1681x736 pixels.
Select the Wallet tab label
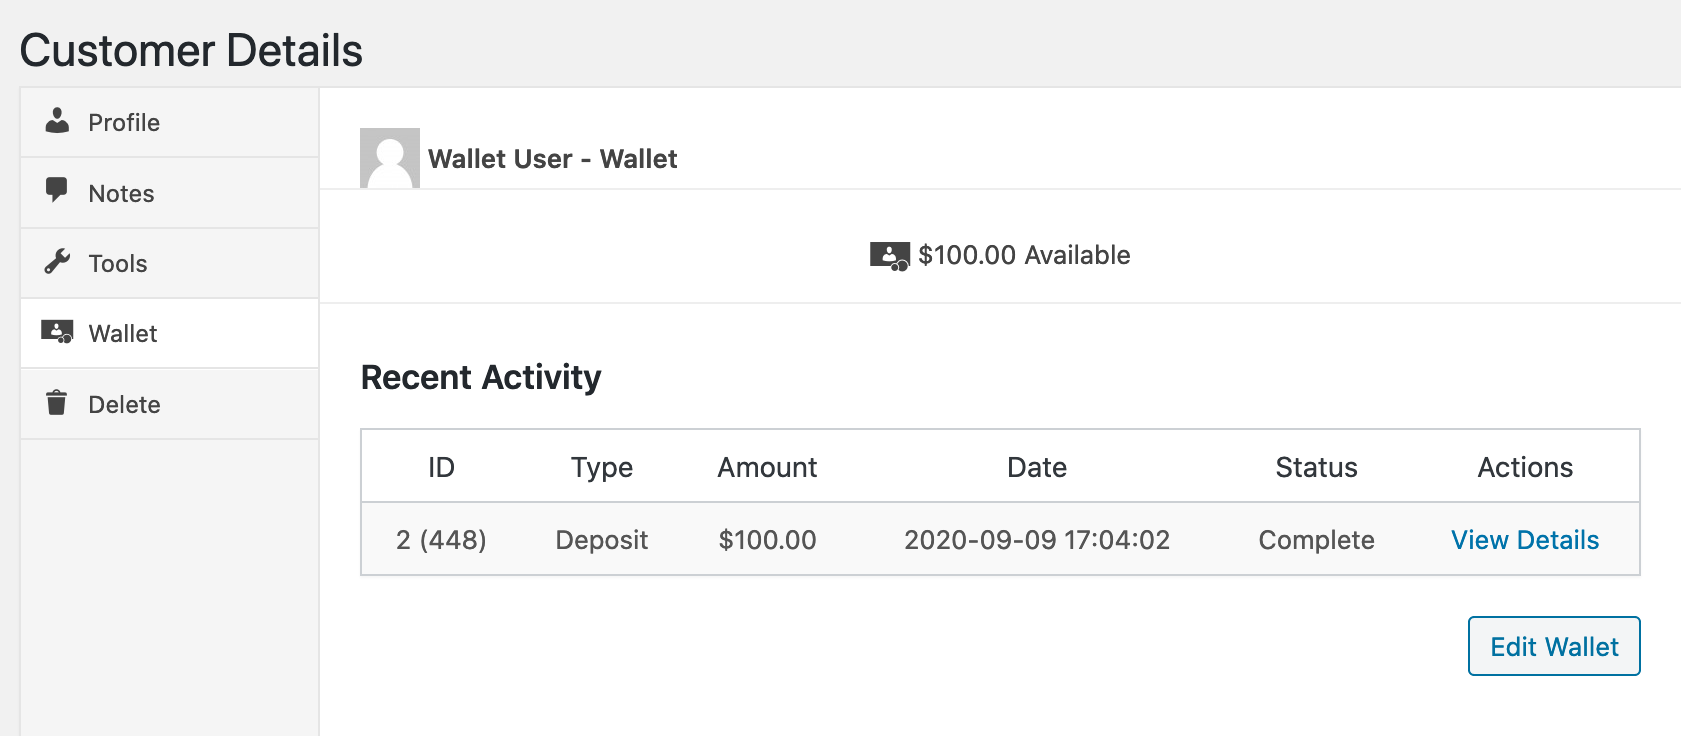pyautogui.click(x=123, y=334)
